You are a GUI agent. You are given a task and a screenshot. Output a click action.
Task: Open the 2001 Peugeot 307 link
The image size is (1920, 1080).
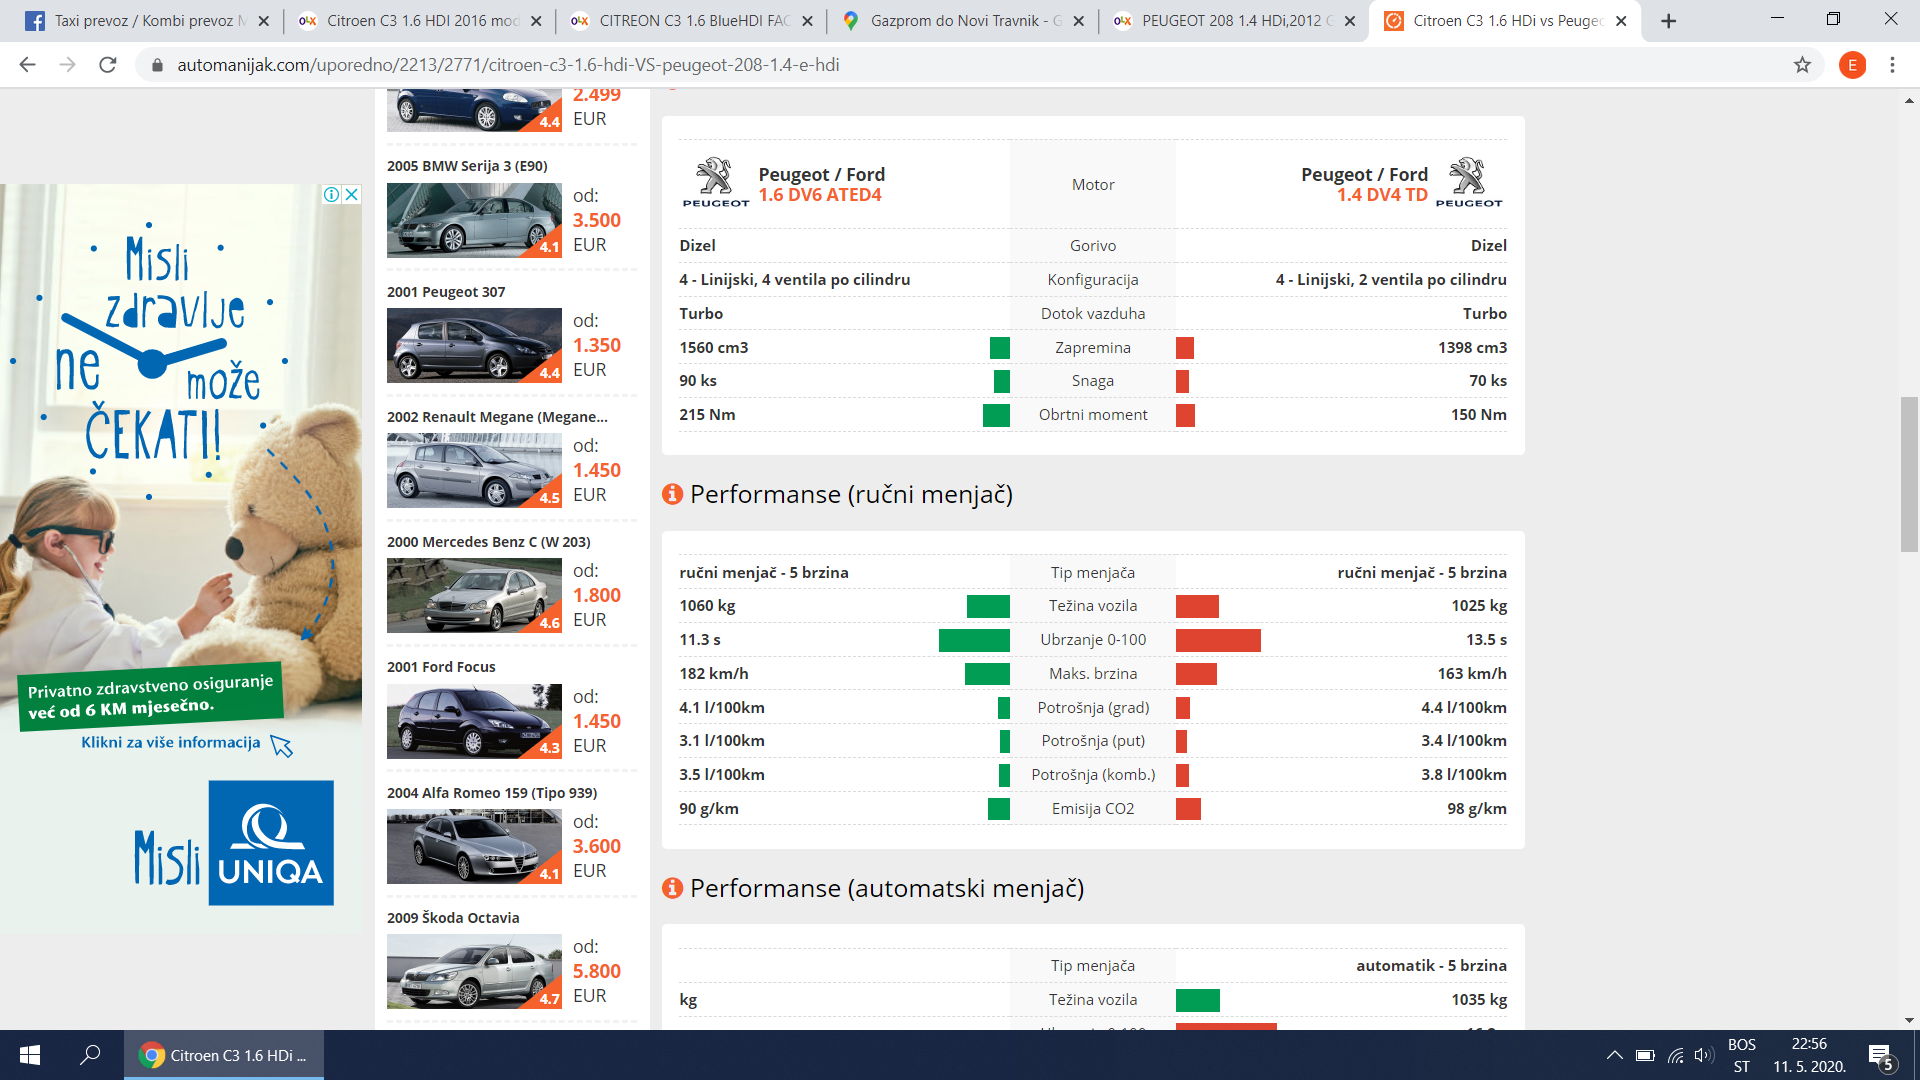click(446, 292)
